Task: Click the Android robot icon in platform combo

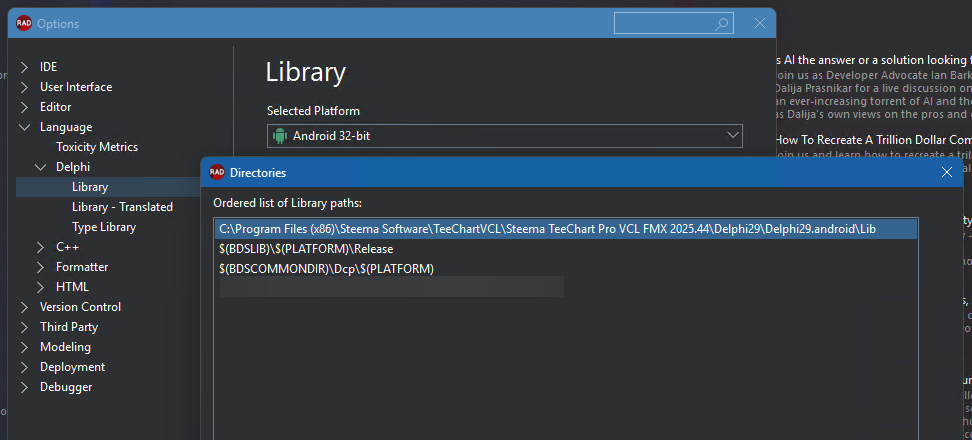Action: pos(280,136)
